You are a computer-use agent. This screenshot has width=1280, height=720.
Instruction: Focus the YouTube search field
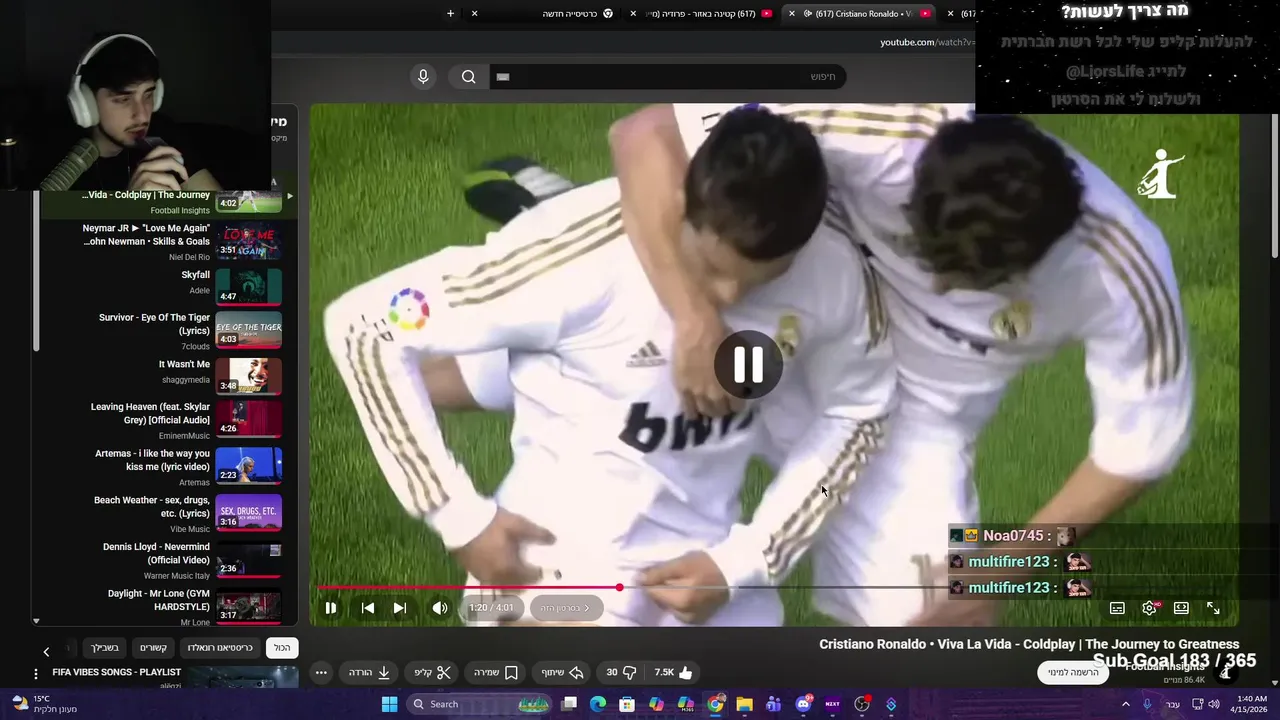[666, 77]
